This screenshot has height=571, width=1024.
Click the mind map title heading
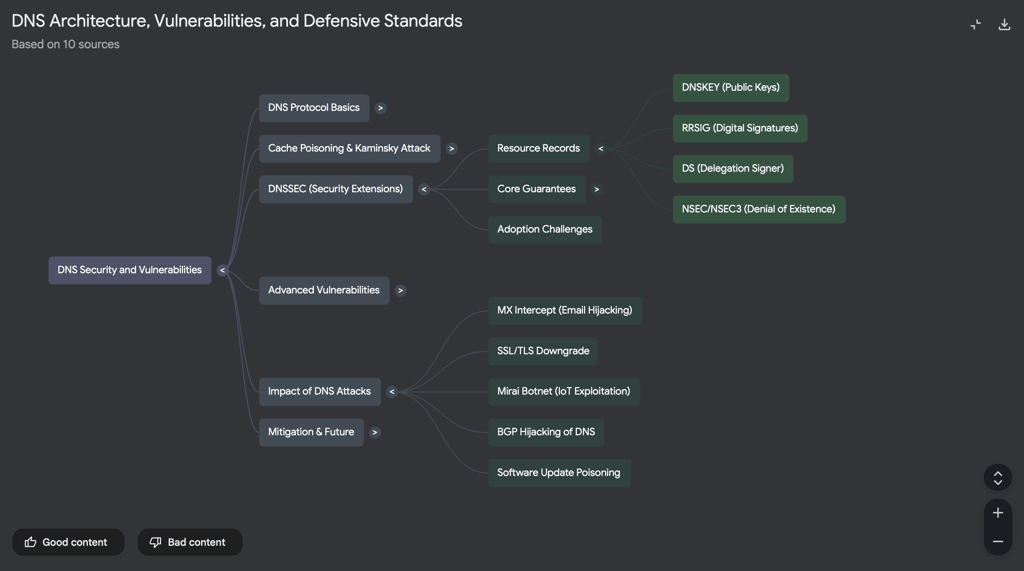(236, 21)
